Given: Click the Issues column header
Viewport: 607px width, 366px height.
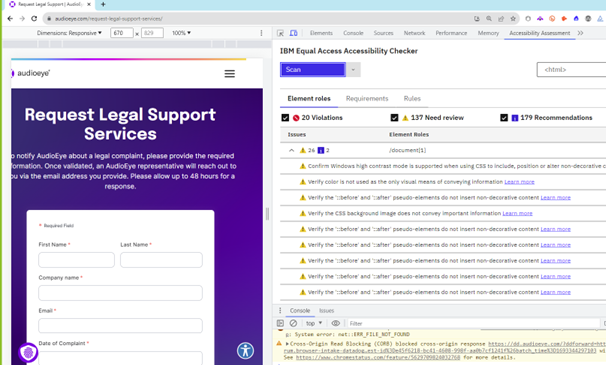Looking at the screenshot, I should (297, 135).
